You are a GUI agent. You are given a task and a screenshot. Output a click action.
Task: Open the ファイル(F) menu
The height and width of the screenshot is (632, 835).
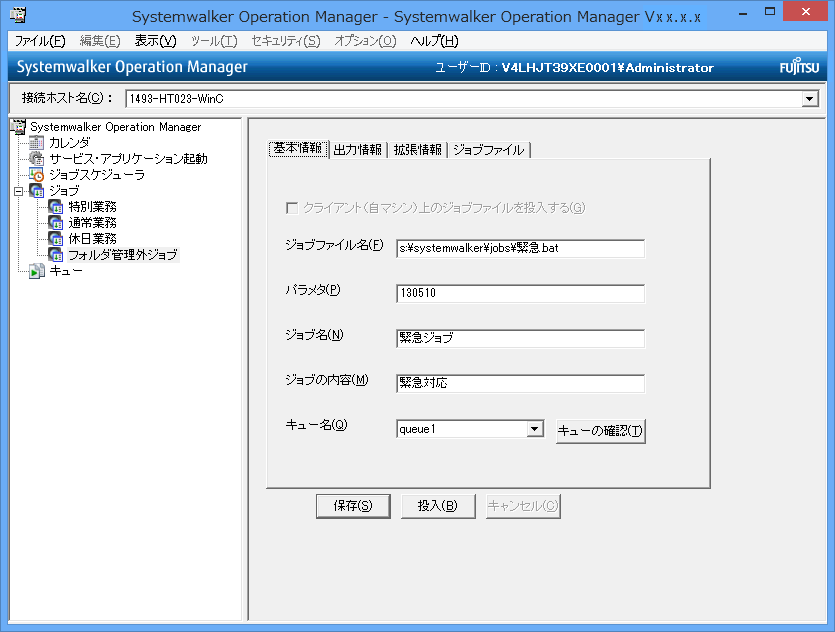pyautogui.click(x=40, y=41)
